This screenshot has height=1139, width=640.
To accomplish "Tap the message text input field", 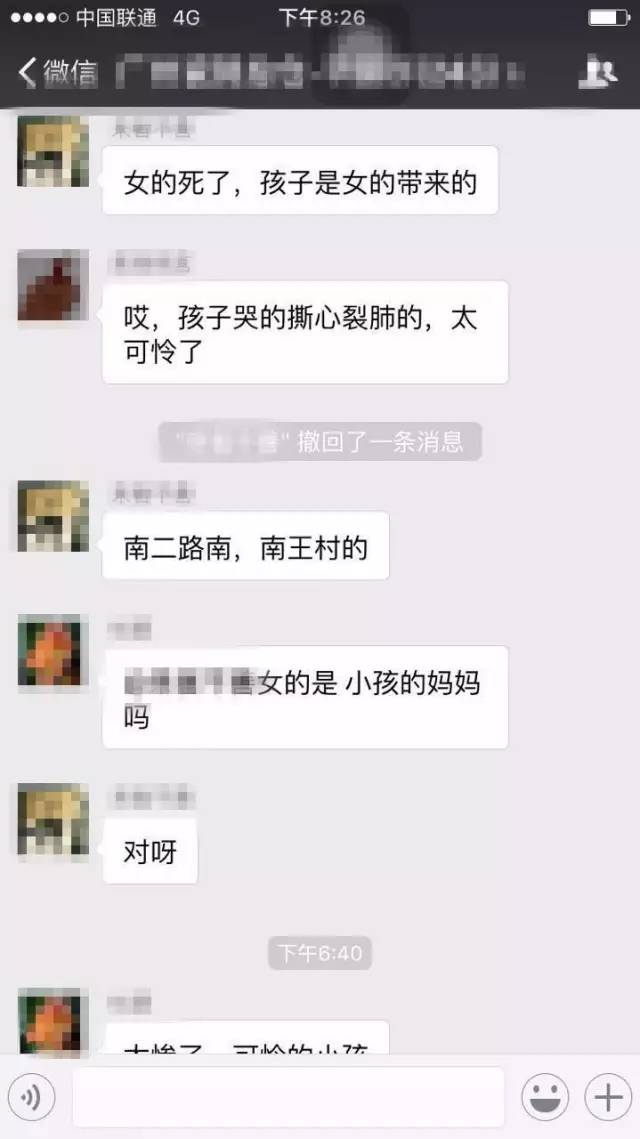I will (288, 1097).
